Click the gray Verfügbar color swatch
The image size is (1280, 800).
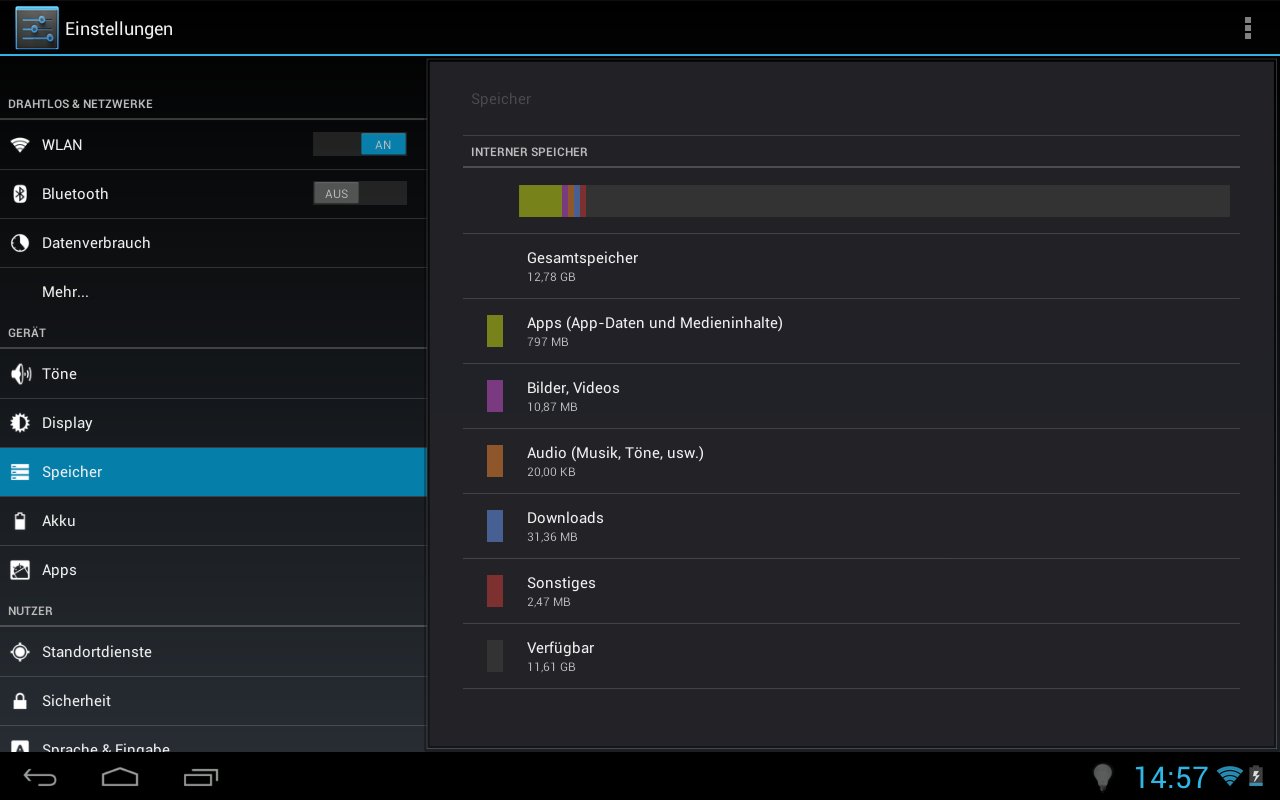[495, 656]
